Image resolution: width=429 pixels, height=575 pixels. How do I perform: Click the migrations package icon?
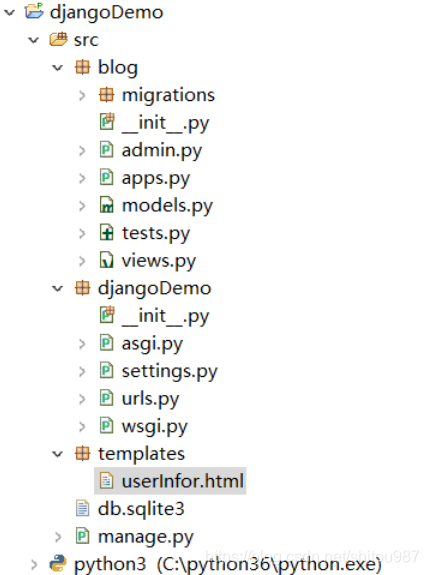tap(106, 95)
